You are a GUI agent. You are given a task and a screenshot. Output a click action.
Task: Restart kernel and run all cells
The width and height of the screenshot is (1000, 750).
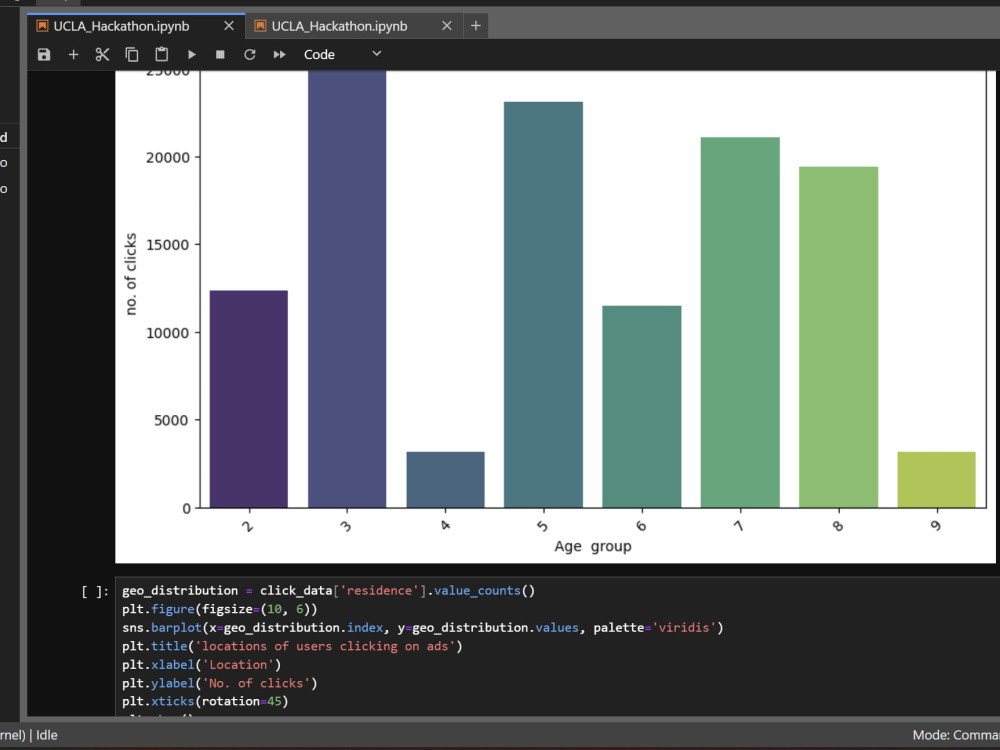click(279, 55)
